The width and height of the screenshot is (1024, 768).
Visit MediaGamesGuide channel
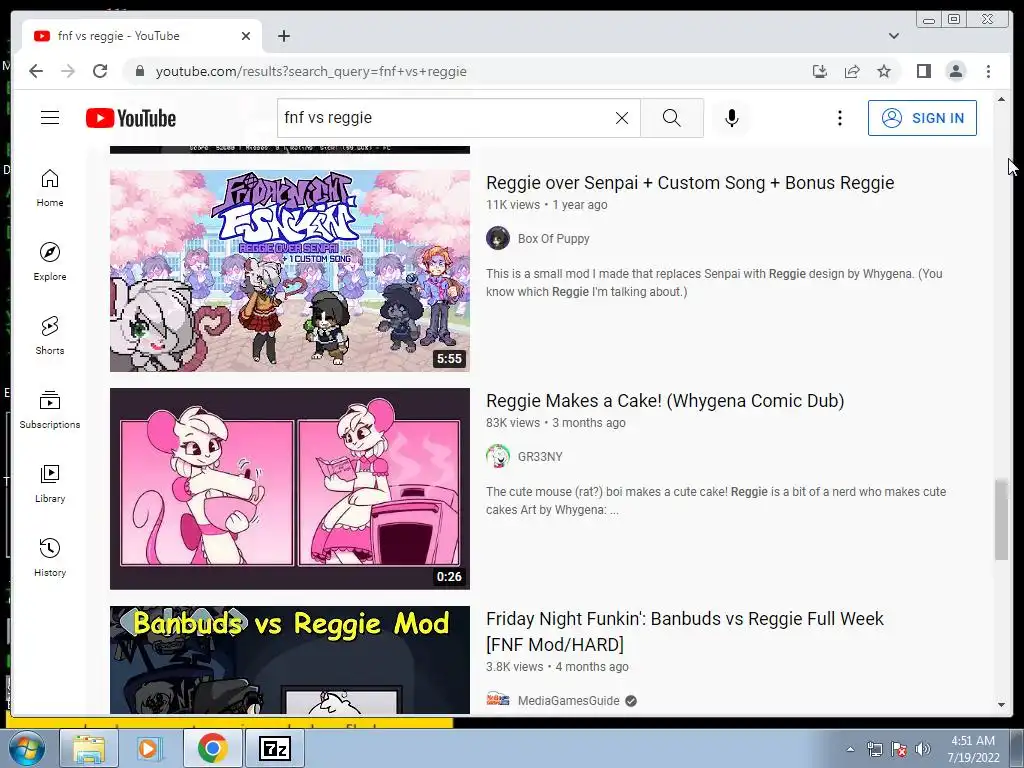tap(568, 700)
